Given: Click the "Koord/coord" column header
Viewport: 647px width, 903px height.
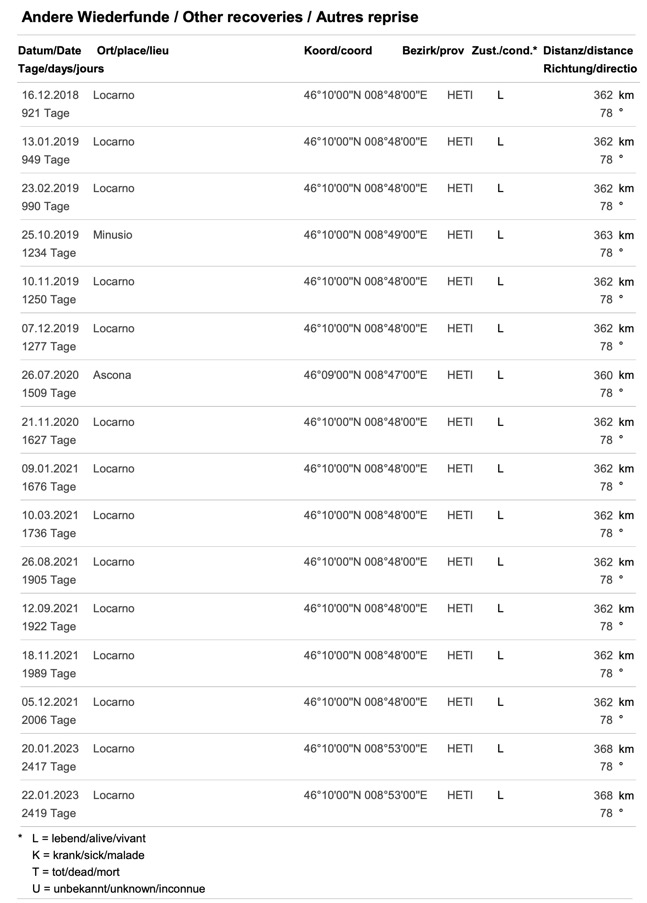Looking at the screenshot, I should point(338,51).
